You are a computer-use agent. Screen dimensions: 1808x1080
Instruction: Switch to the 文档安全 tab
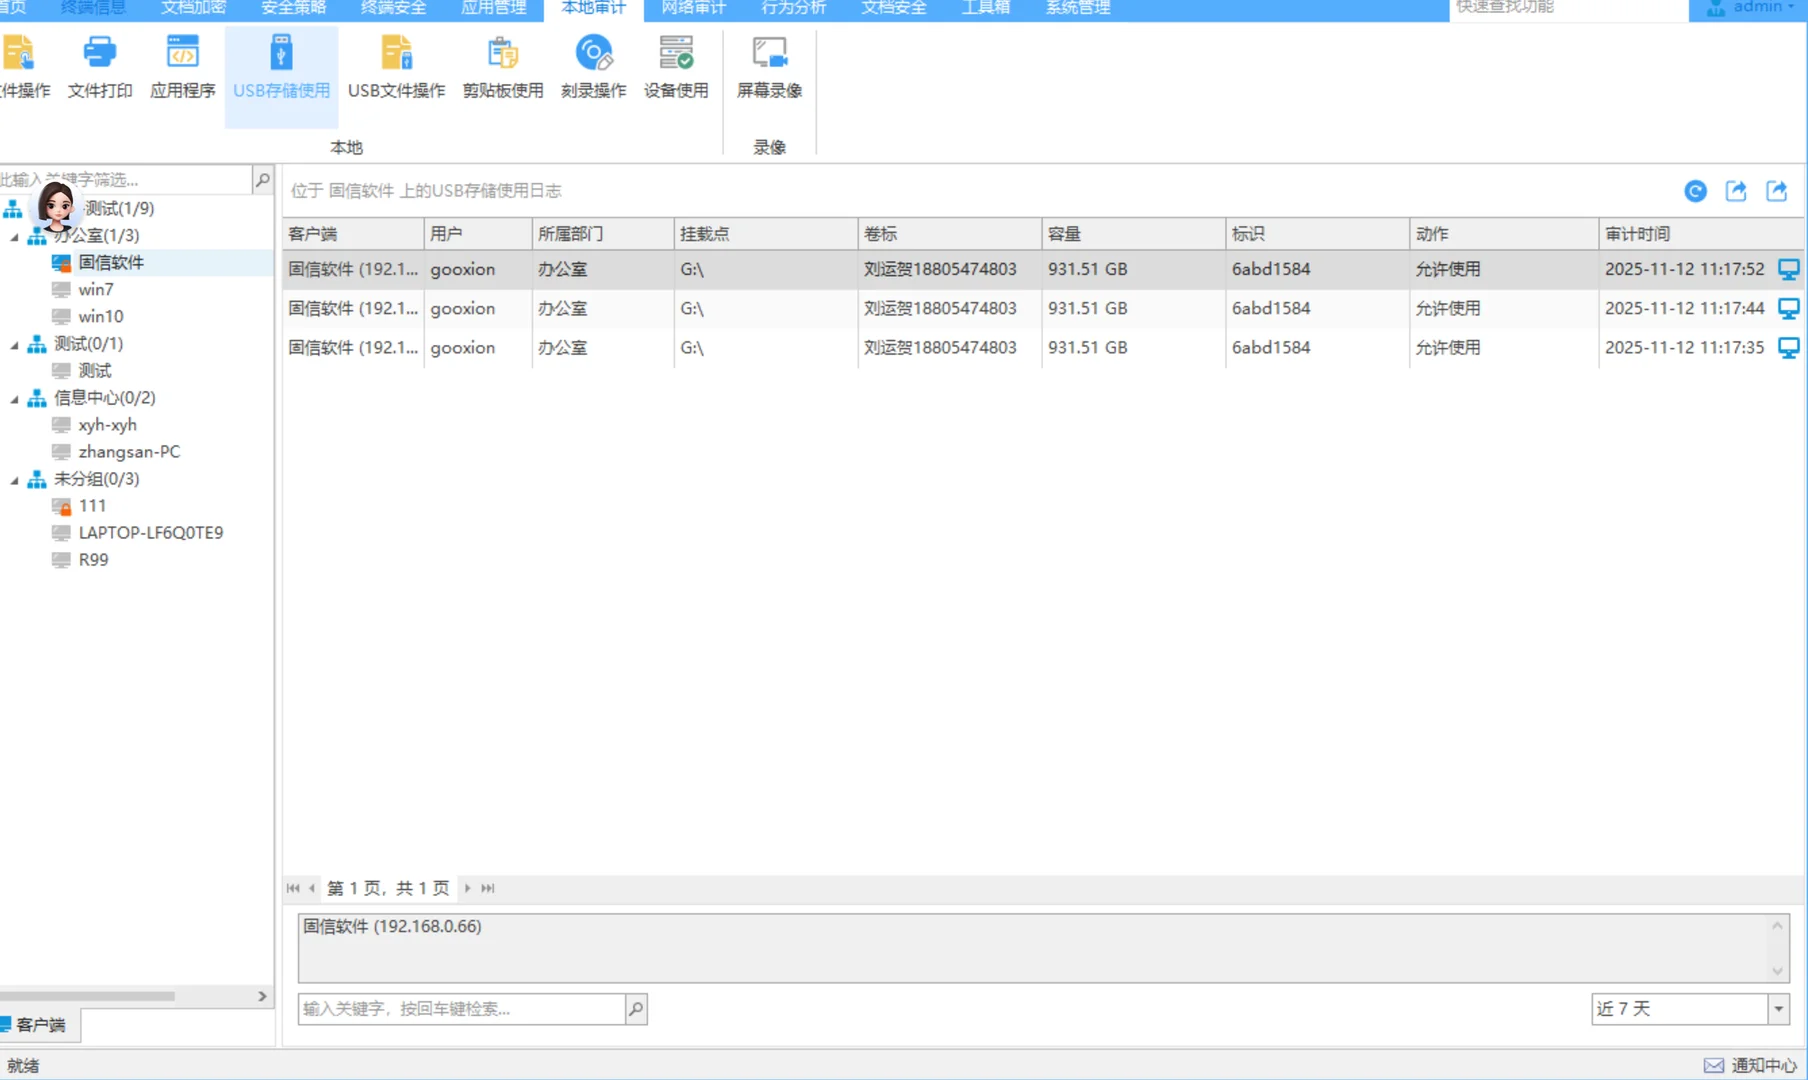click(893, 8)
